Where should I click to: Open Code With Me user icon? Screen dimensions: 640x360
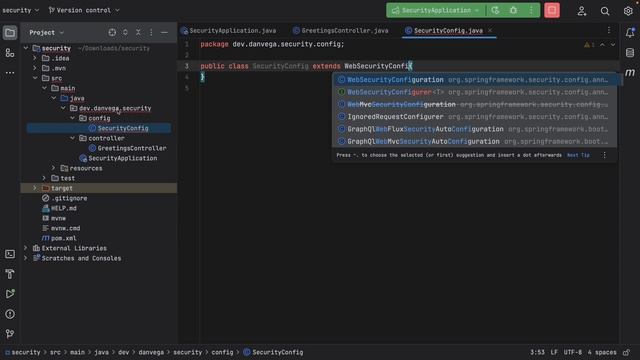(x=582, y=11)
